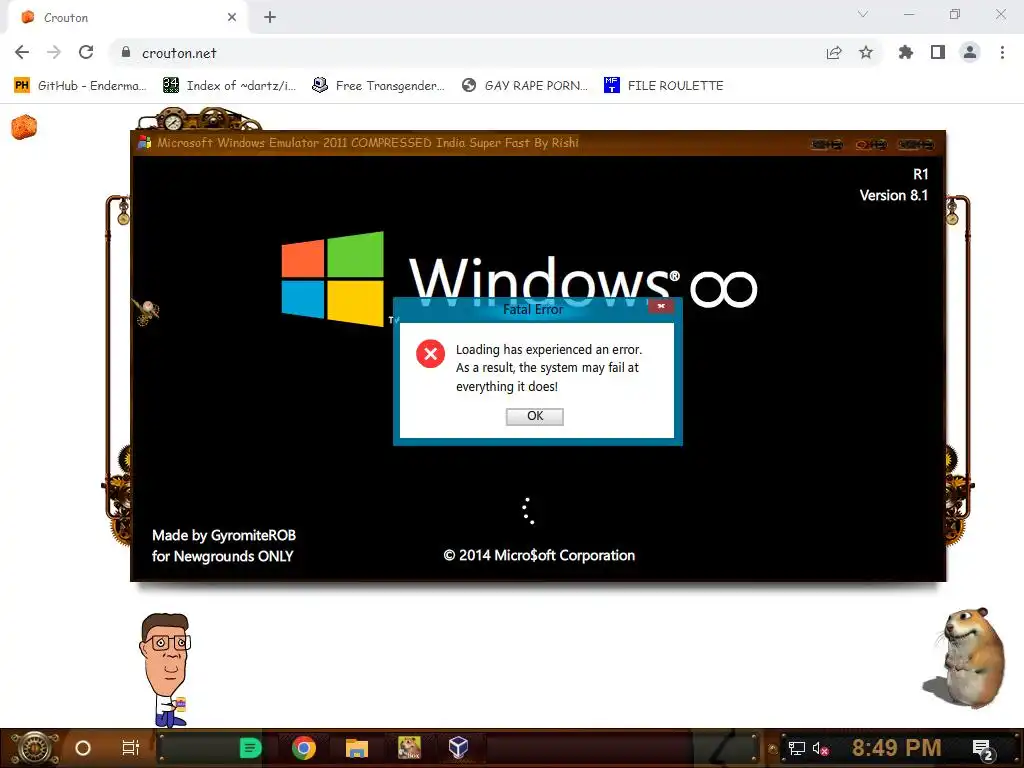Open the Box hamster app on taskbar
Viewport: 1024px width, 768px height.
[409, 748]
